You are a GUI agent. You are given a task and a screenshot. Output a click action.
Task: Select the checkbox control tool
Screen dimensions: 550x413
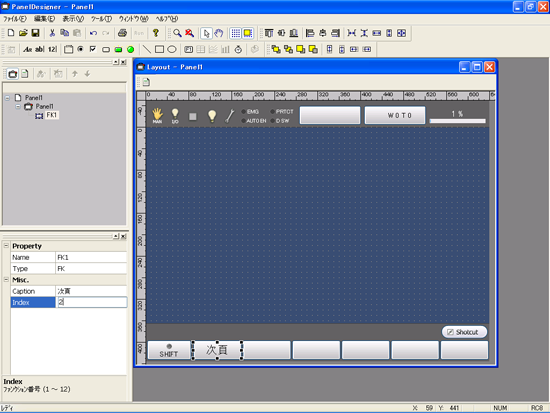[x=93, y=49]
